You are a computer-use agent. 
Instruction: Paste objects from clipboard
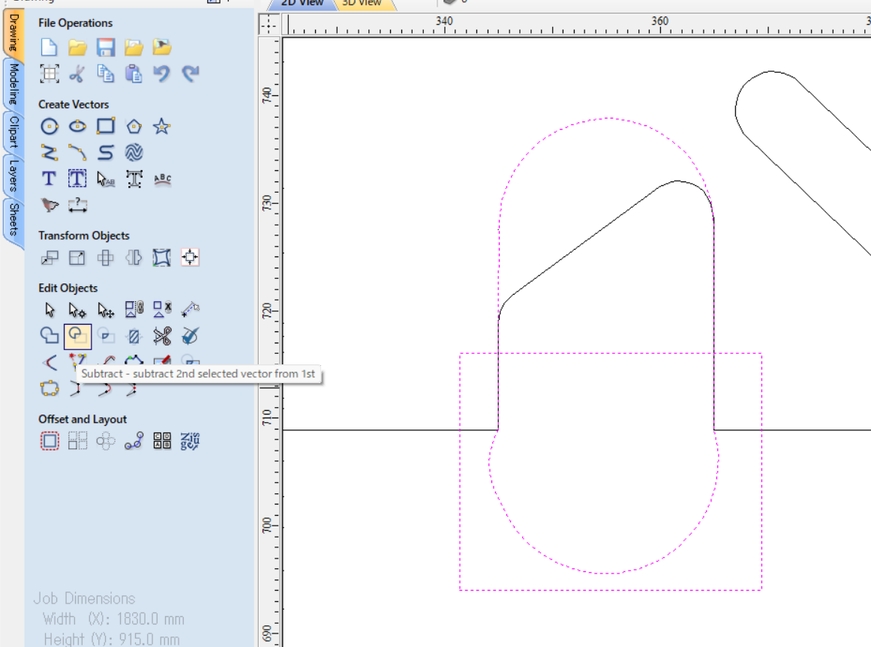tap(134, 73)
